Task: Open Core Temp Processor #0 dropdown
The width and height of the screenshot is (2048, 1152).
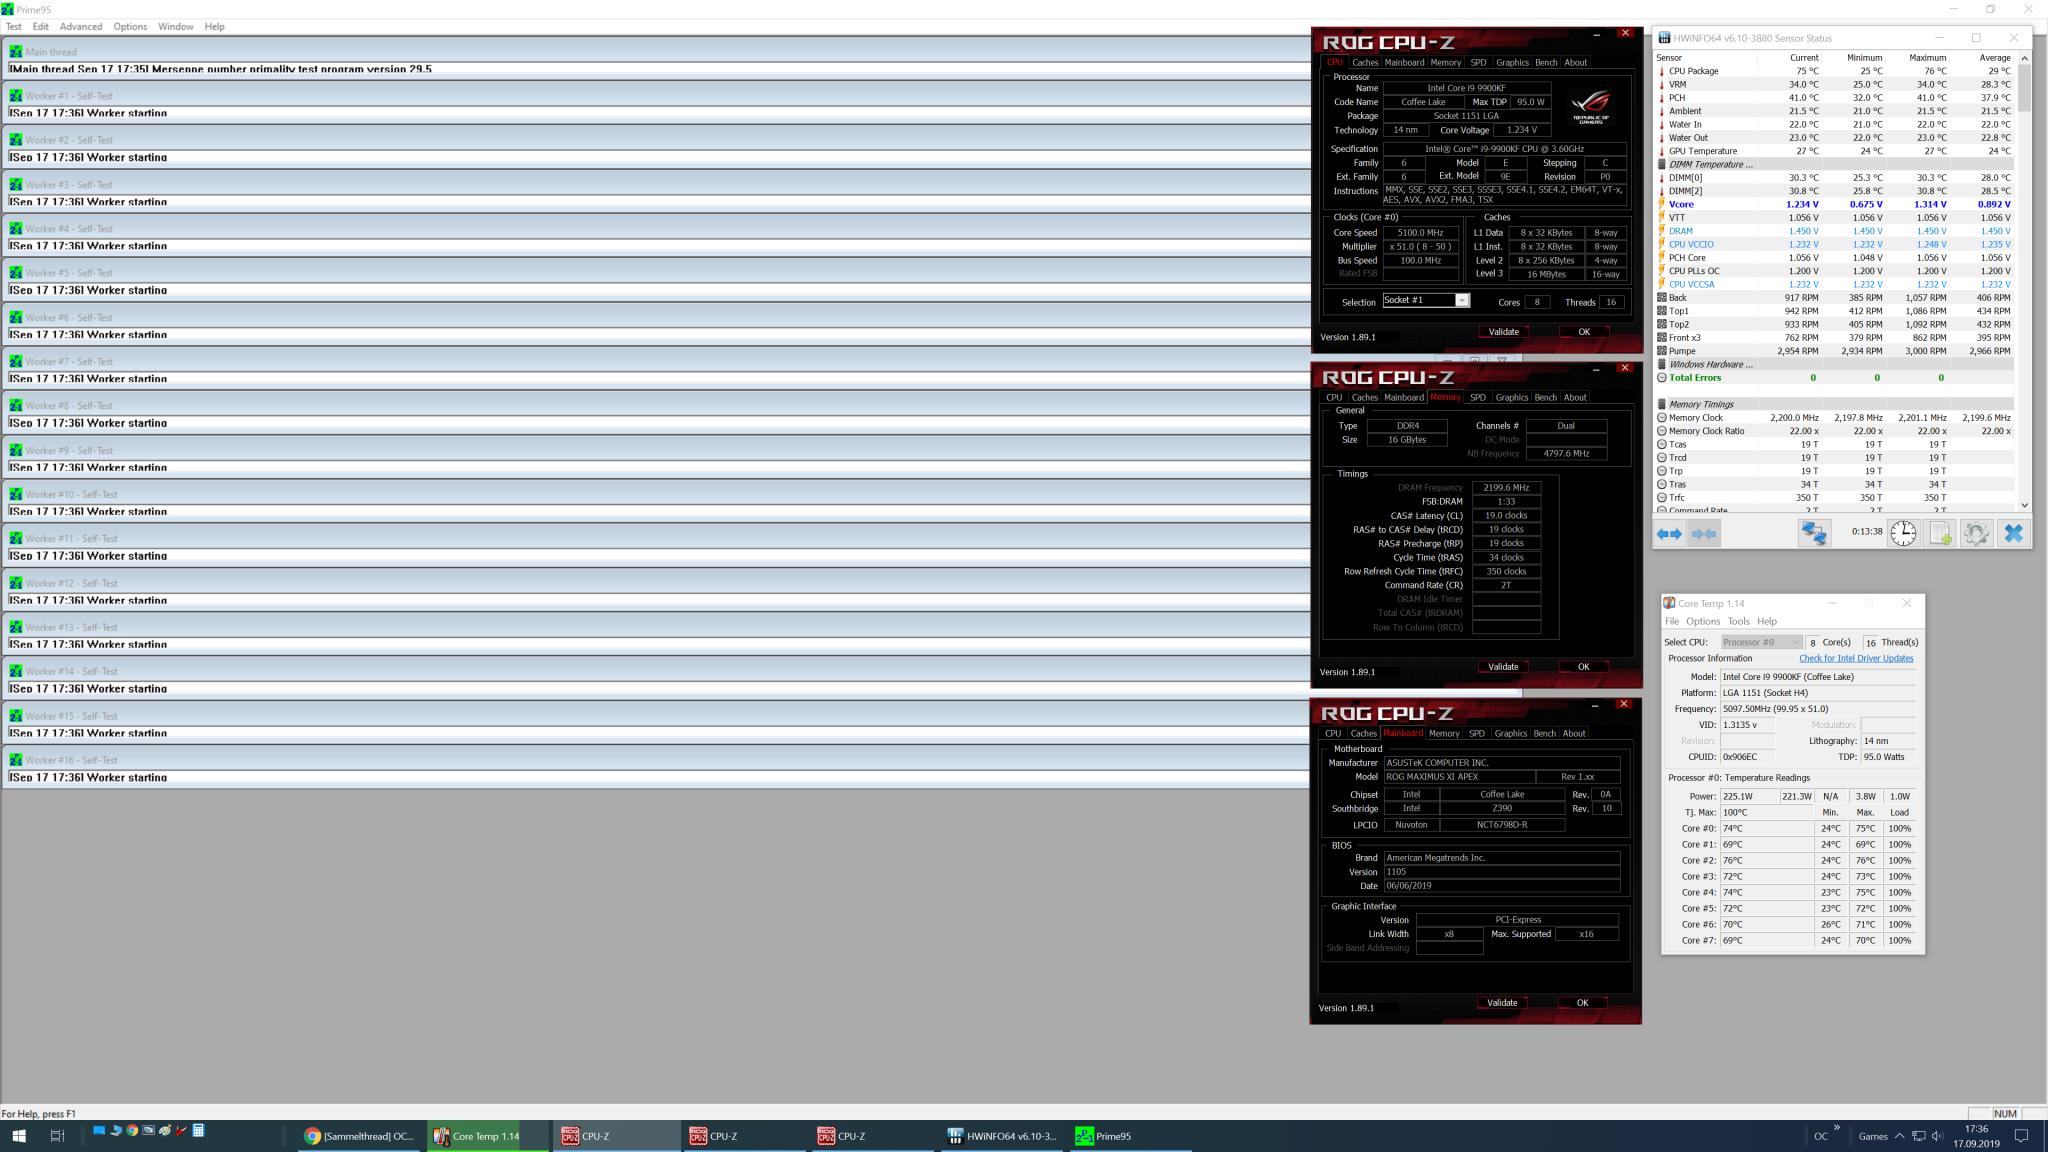Action: pos(1761,642)
